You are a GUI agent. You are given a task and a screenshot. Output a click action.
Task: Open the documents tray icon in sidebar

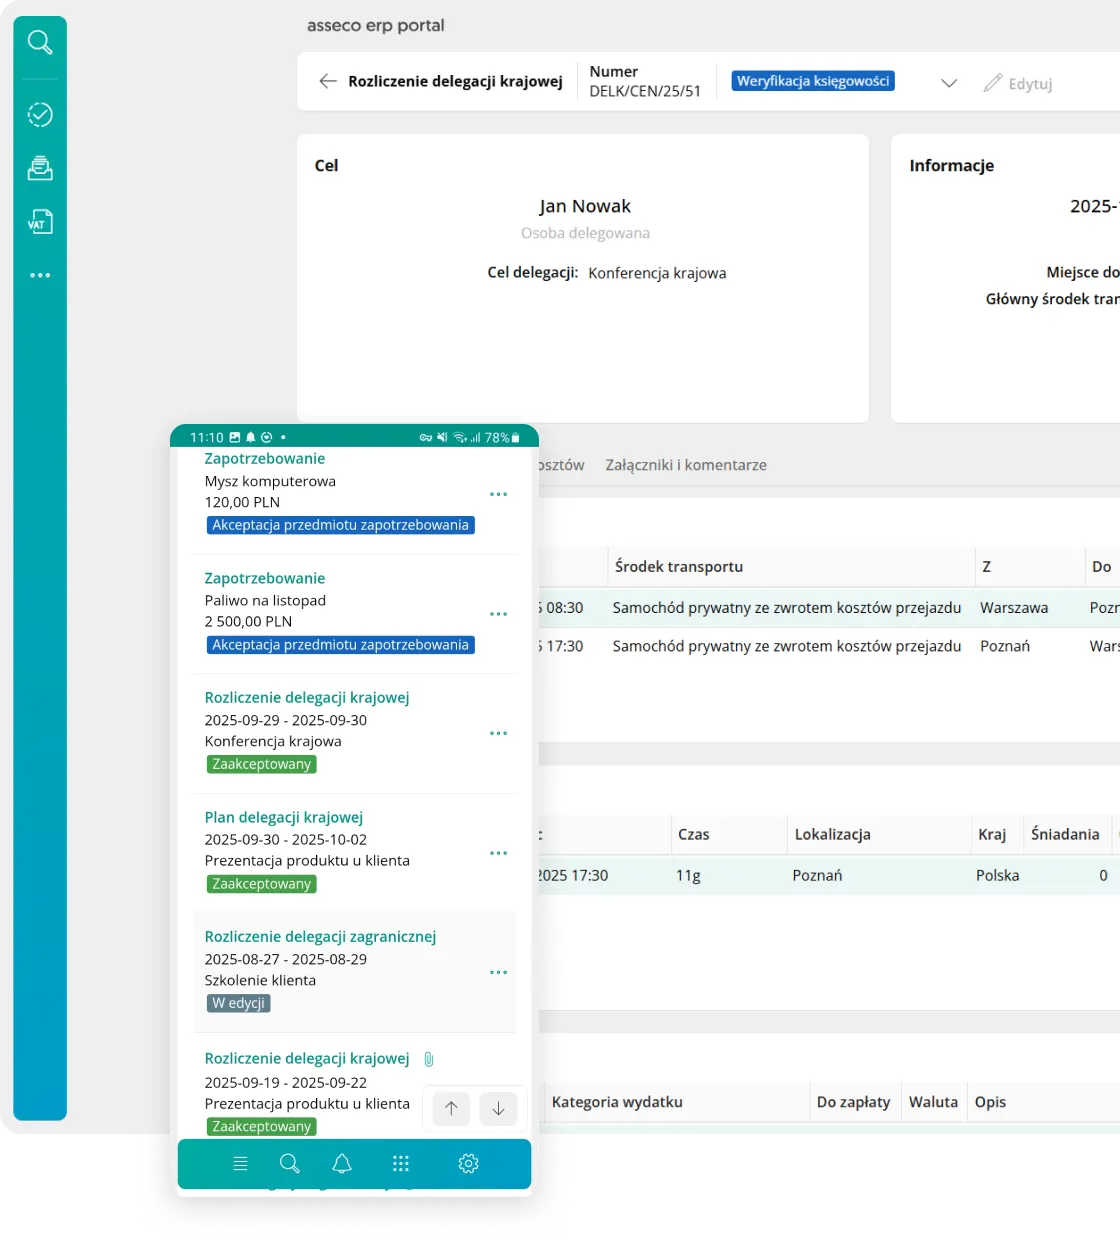click(x=40, y=168)
